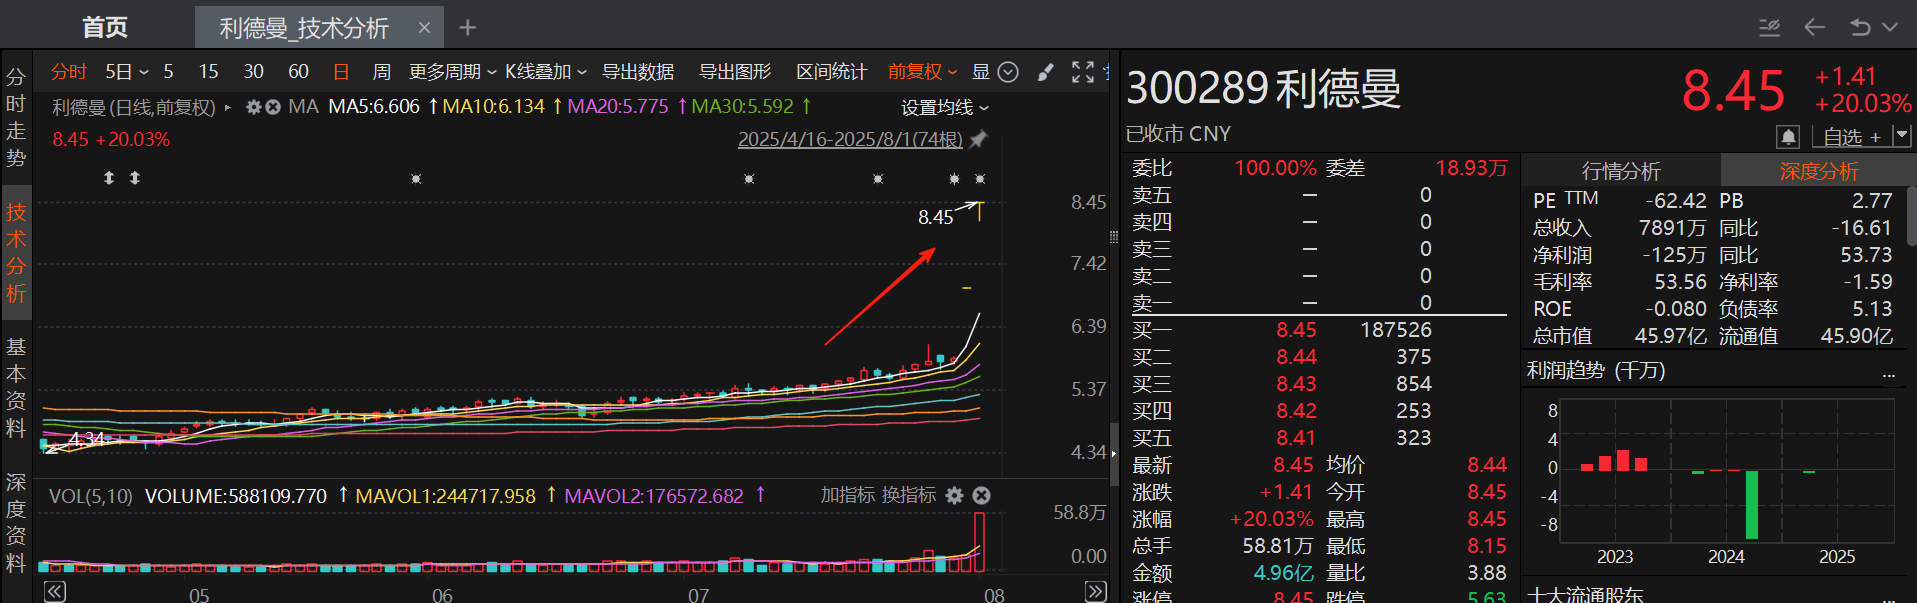1917x603 pixels.
Task: Click the 区间统计 button
Action: coord(832,72)
